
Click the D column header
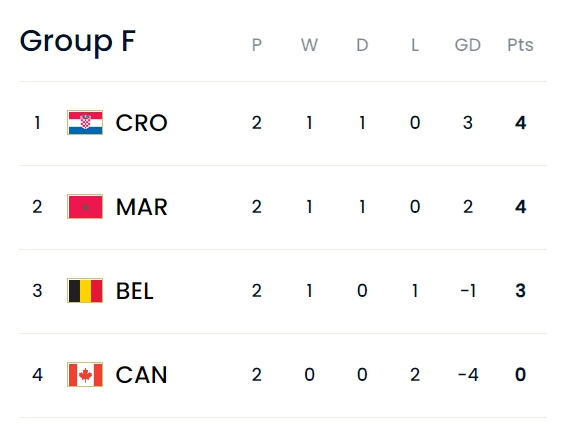click(362, 45)
